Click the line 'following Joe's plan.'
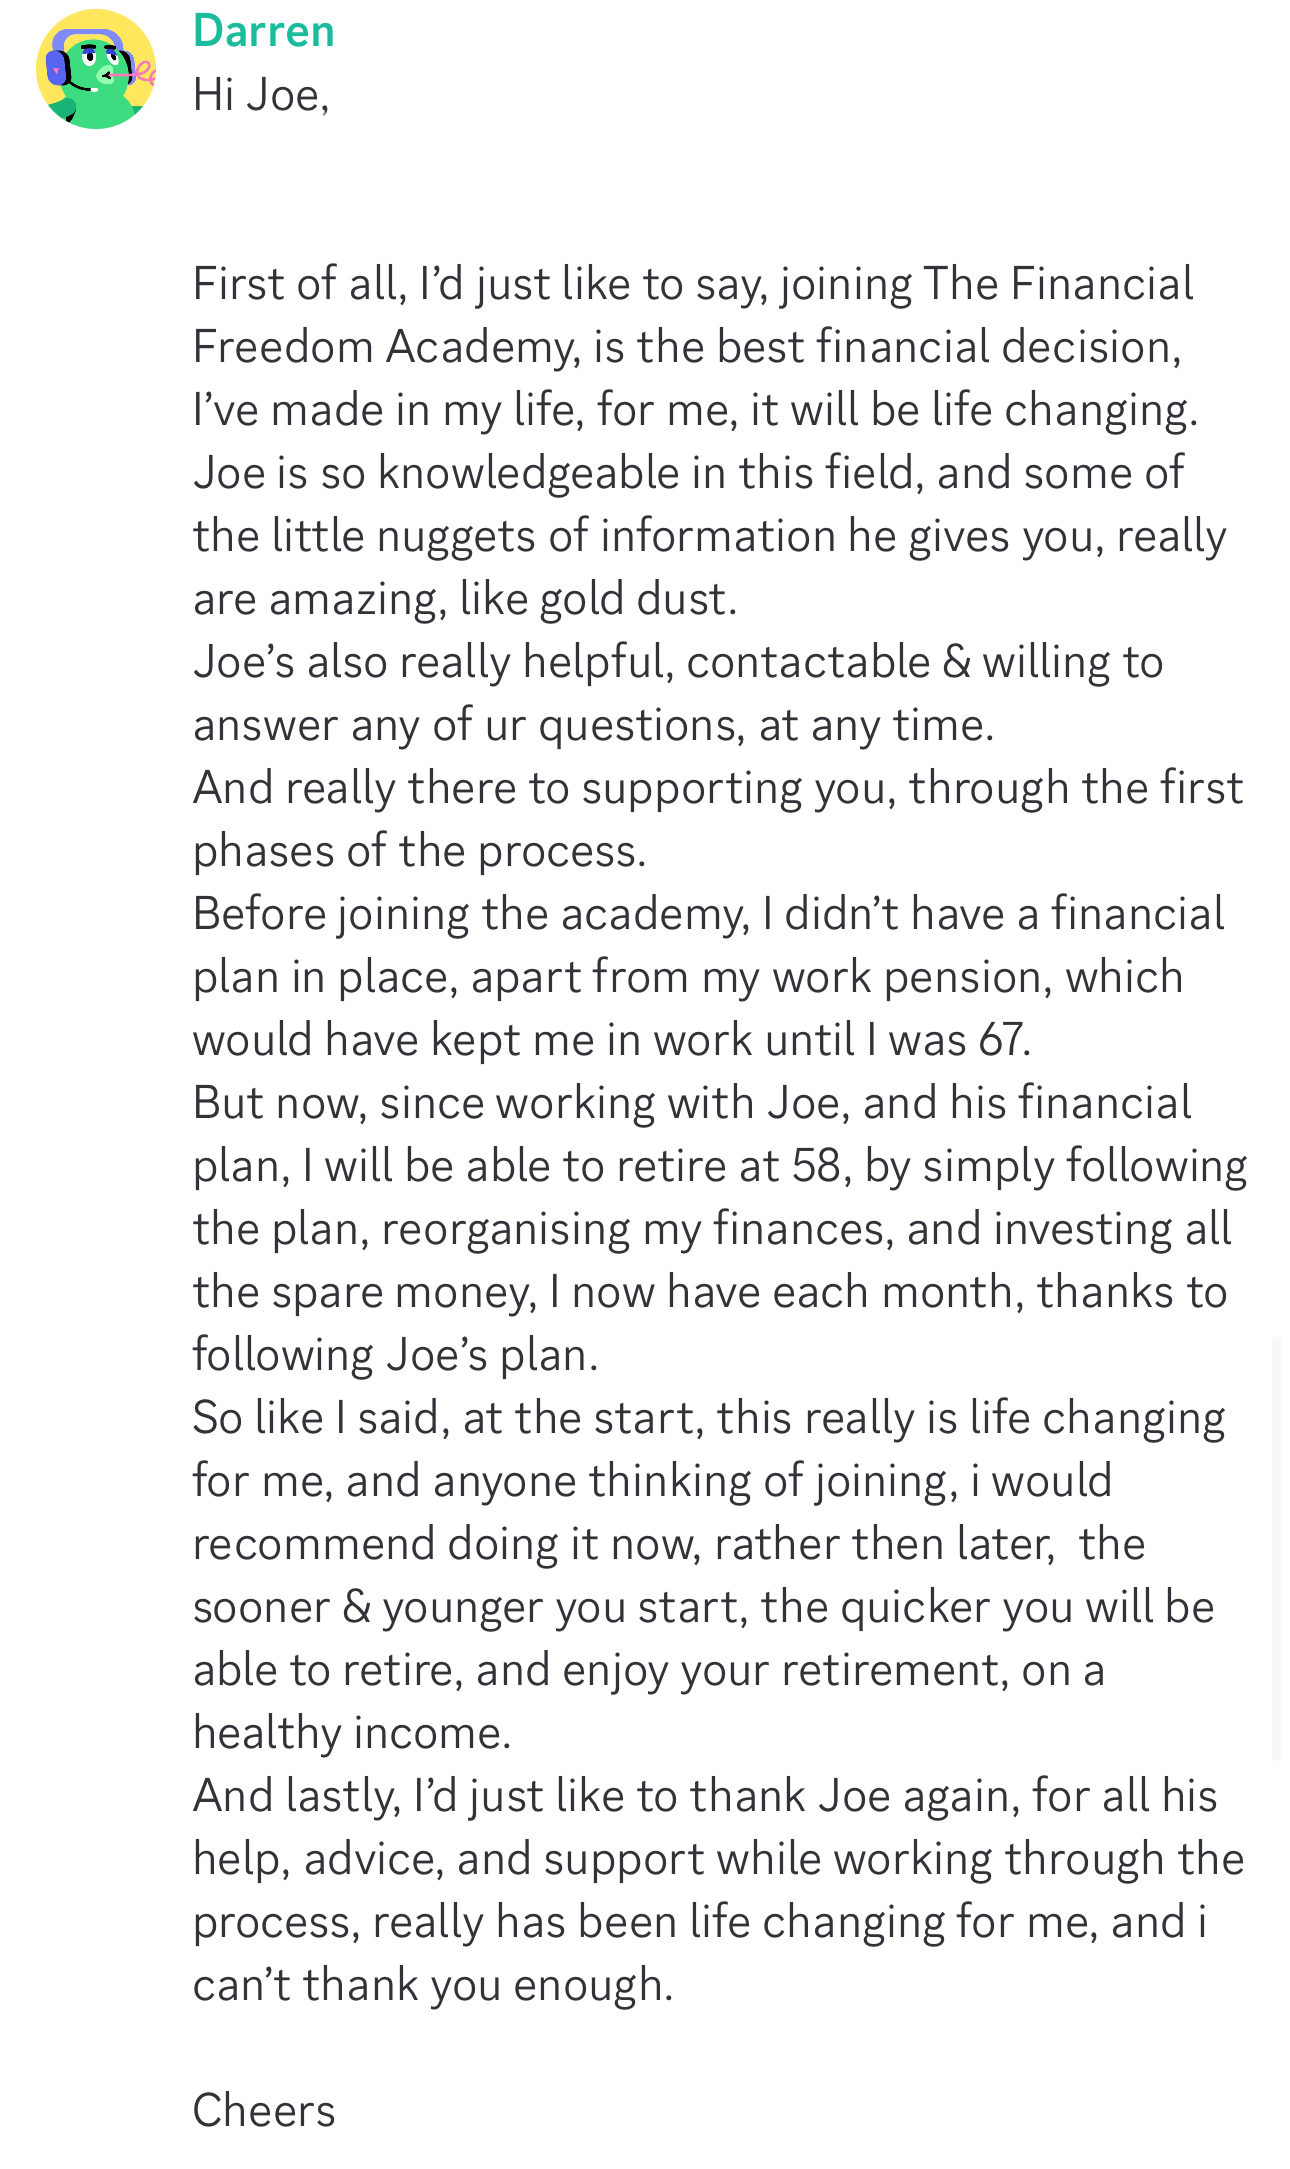The height and width of the screenshot is (2169, 1290). click(x=396, y=1356)
